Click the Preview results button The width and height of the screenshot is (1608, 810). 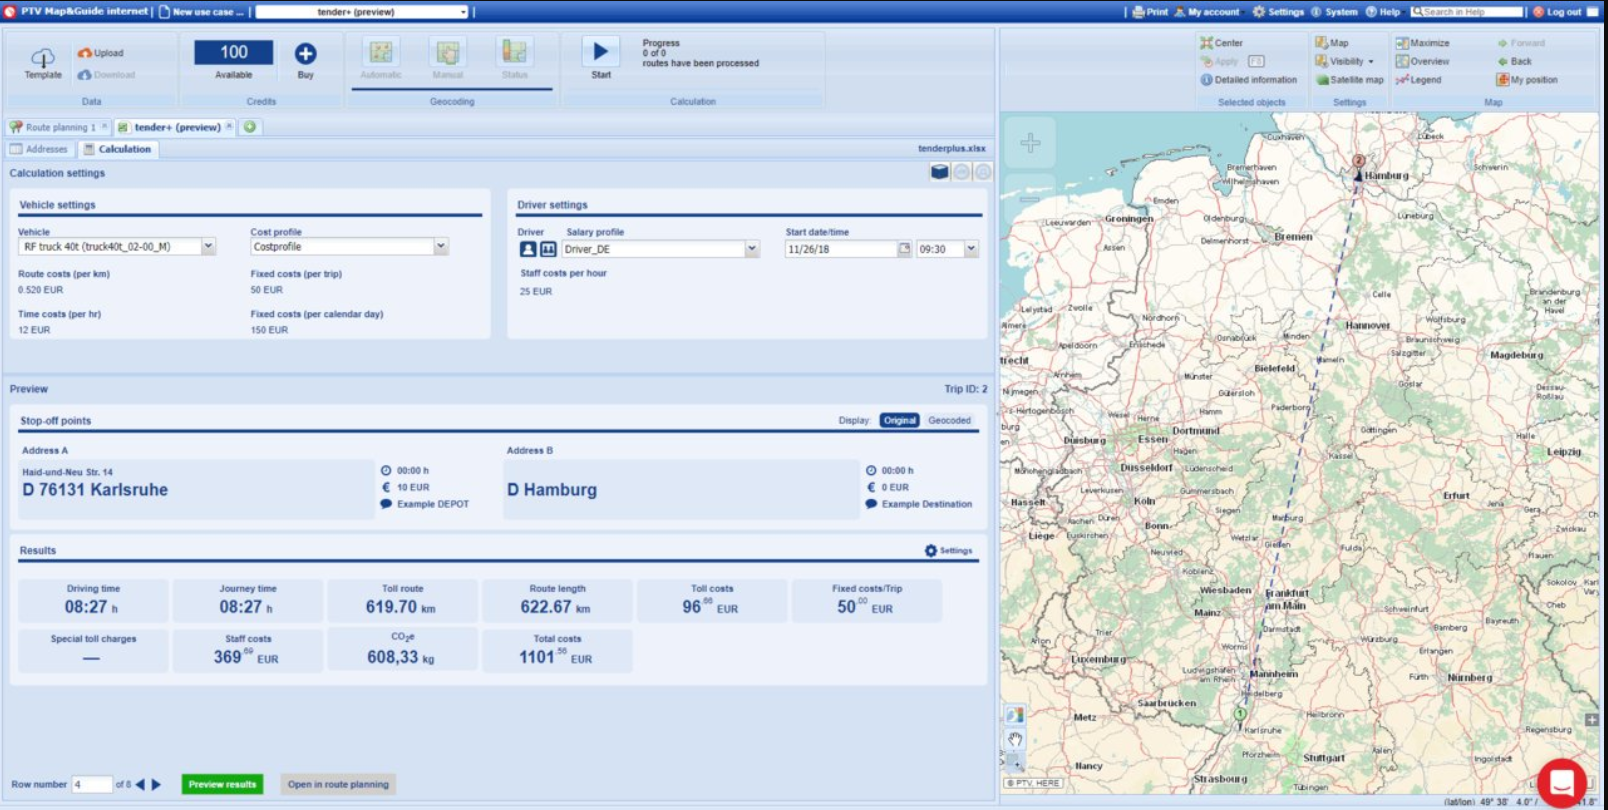[222, 785]
